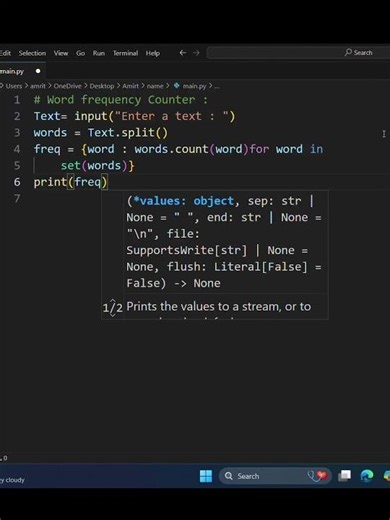Click the main.py breadcrumb with Python icon
The image size is (390, 520).
coord(190,86)
